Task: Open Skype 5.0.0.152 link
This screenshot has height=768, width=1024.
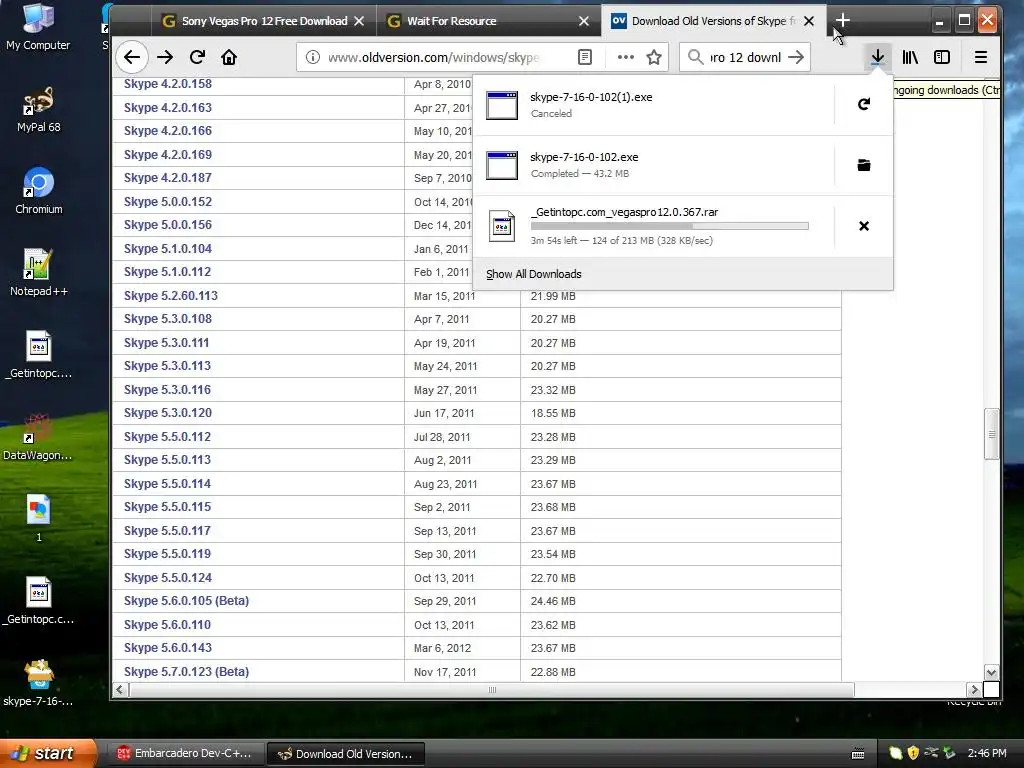Action: (168, 202)
